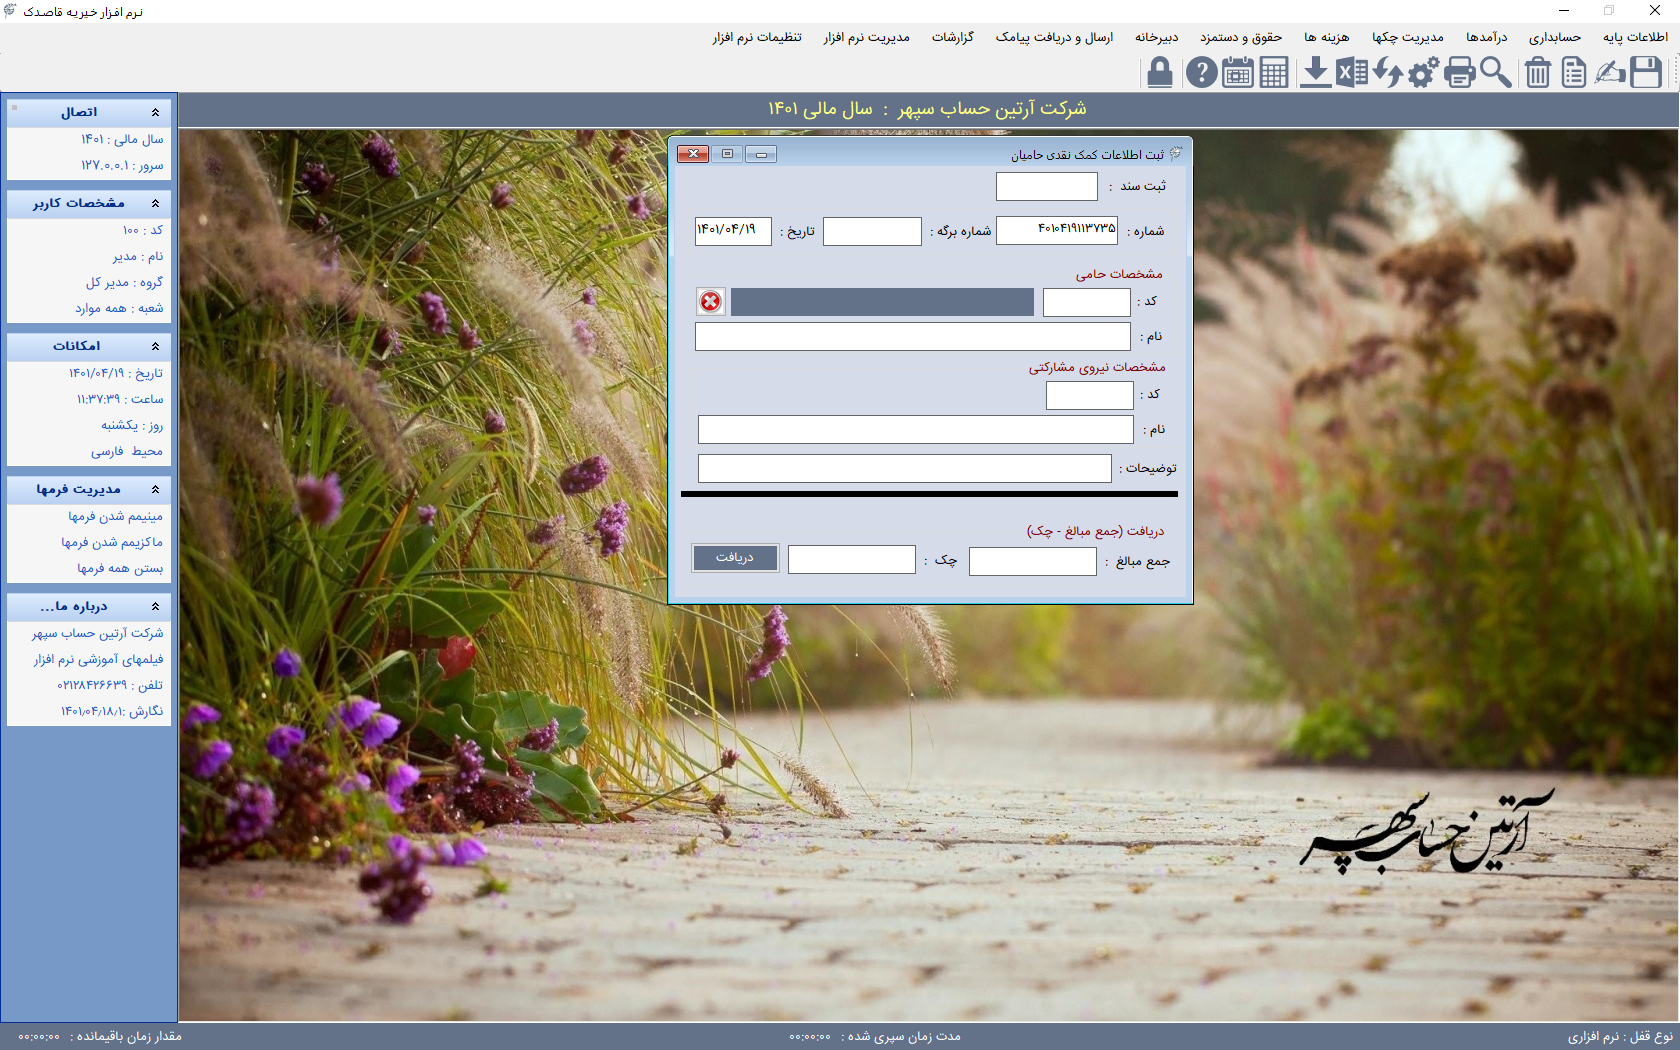Click the red X clear button beside the sponsor code
The height and width of the screenshot is (1050, 1680).
click(x=710, y=301)
